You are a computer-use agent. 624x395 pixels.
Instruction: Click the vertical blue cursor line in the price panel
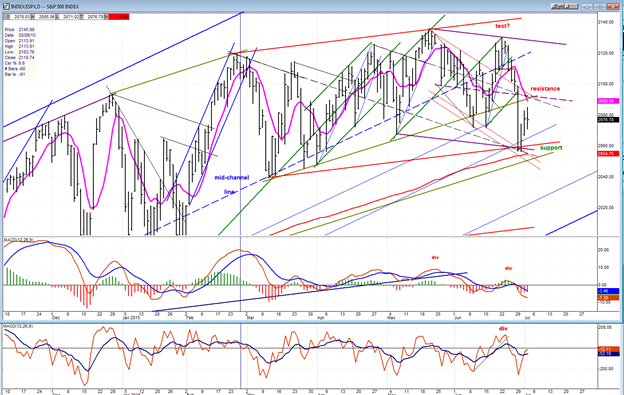[x=240, y=123]
